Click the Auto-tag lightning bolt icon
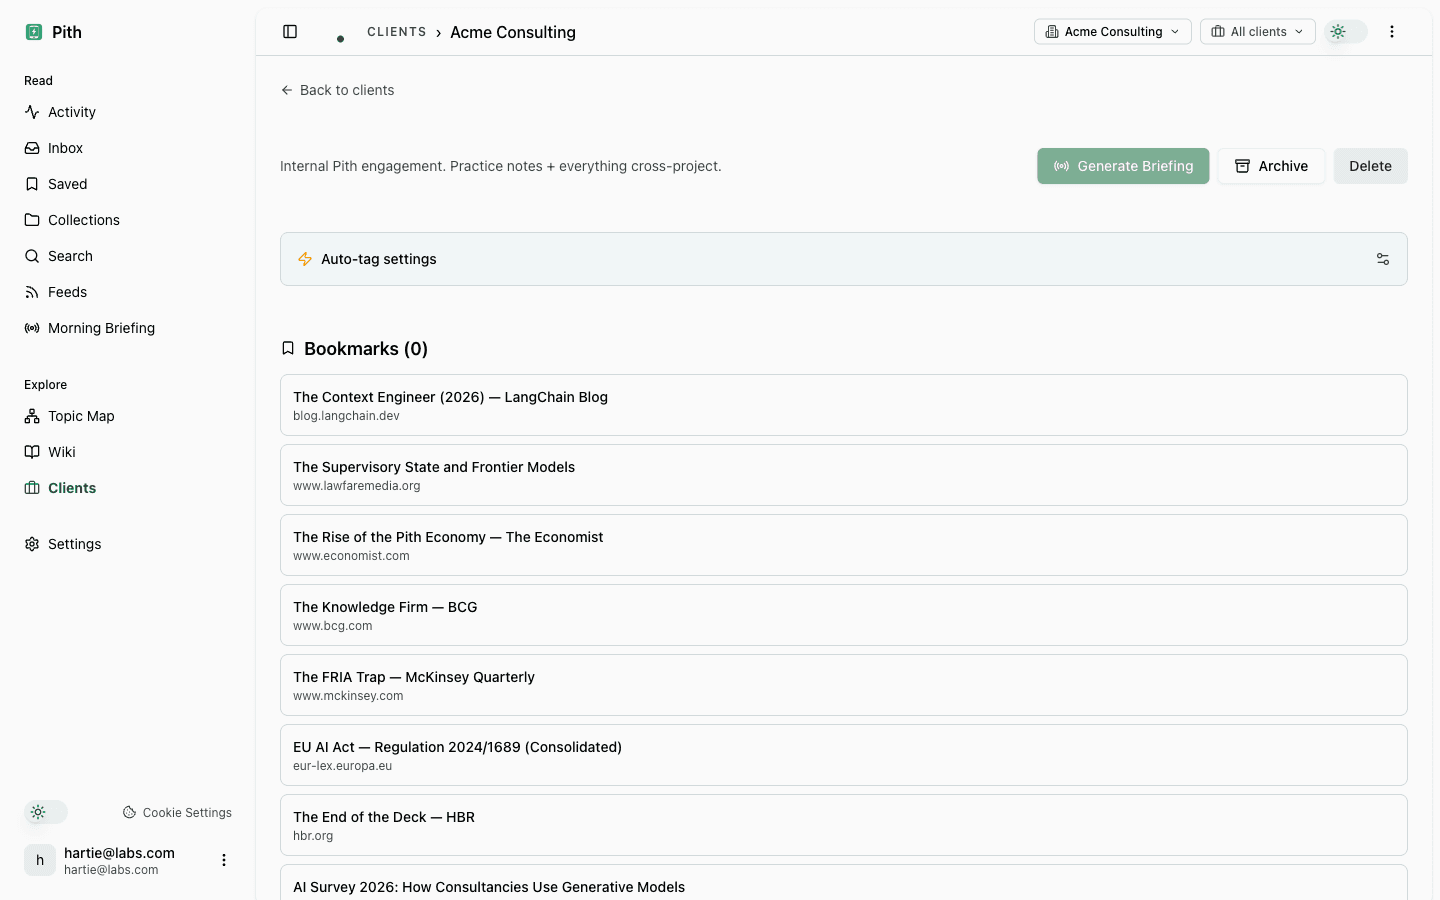The width and height of the screenshot is (1440, 900). tap(305, 259)
